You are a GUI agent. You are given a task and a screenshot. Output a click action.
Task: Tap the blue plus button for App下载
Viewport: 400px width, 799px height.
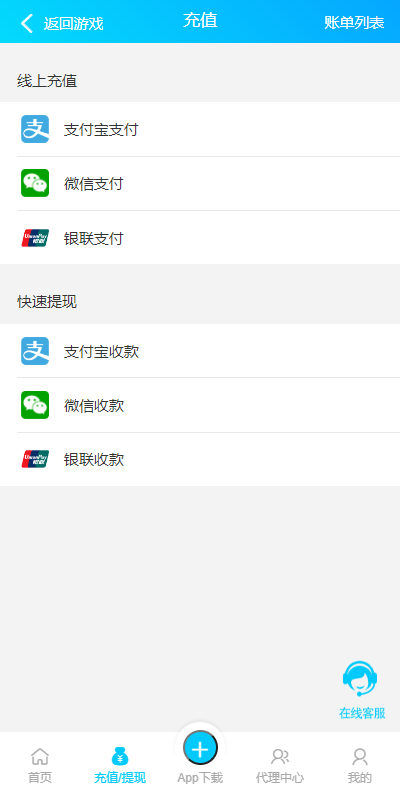200,749
